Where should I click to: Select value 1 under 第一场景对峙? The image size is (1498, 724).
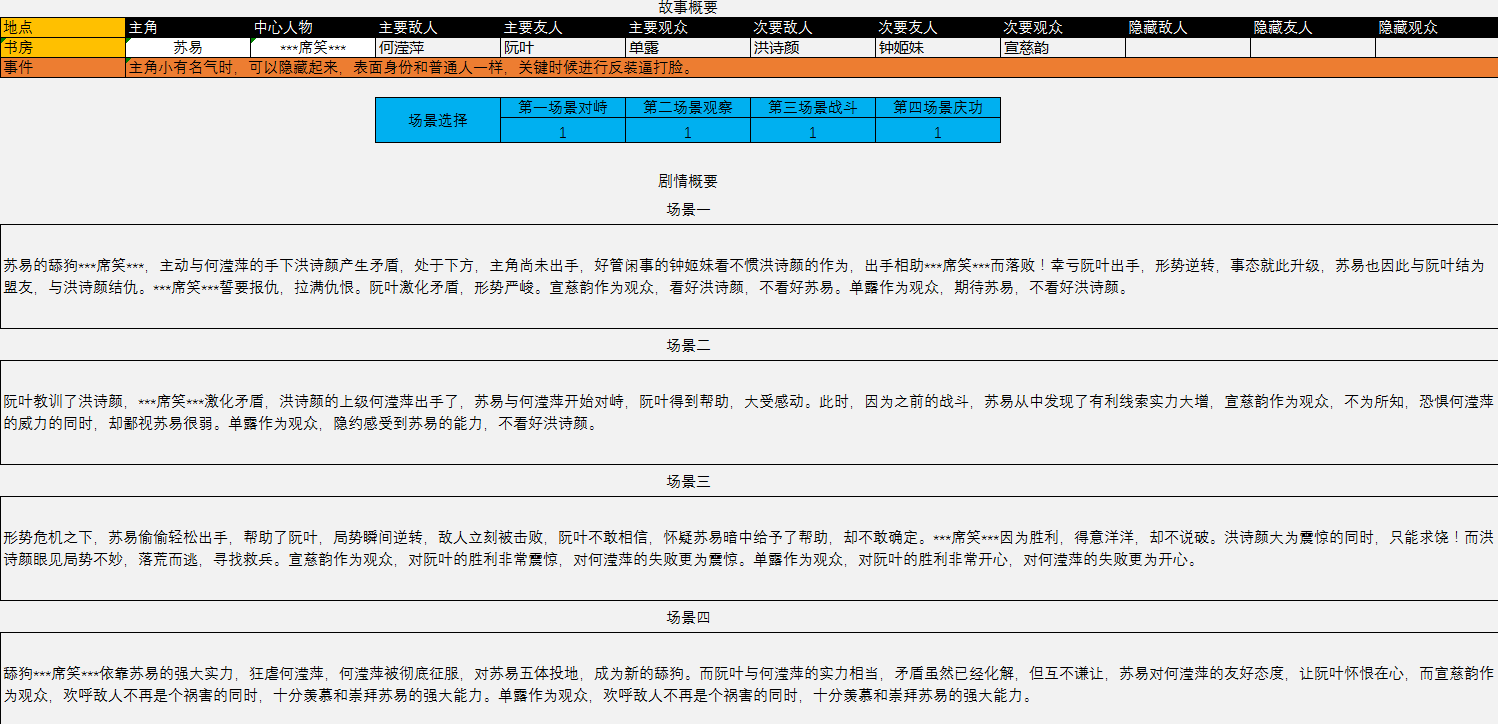[563, 131]
